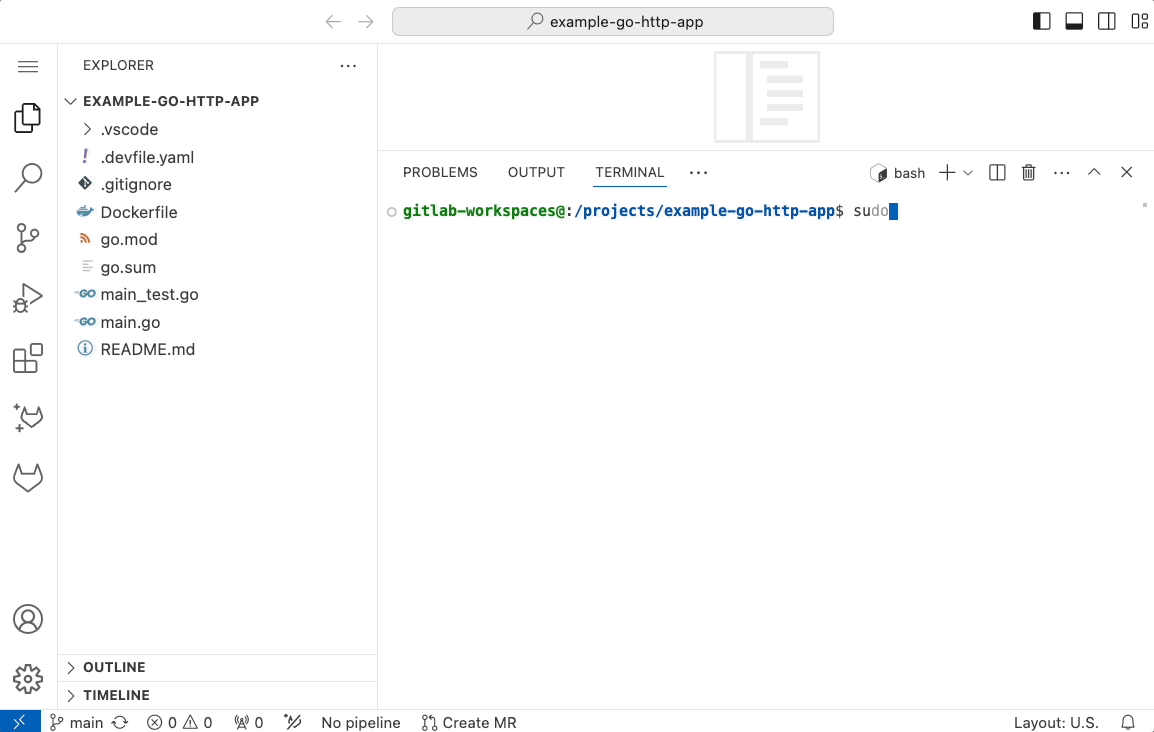This screenshot has height=732, width=1154.
Task: Switch to the PROBLEMS tab
Action: (440, 172)
